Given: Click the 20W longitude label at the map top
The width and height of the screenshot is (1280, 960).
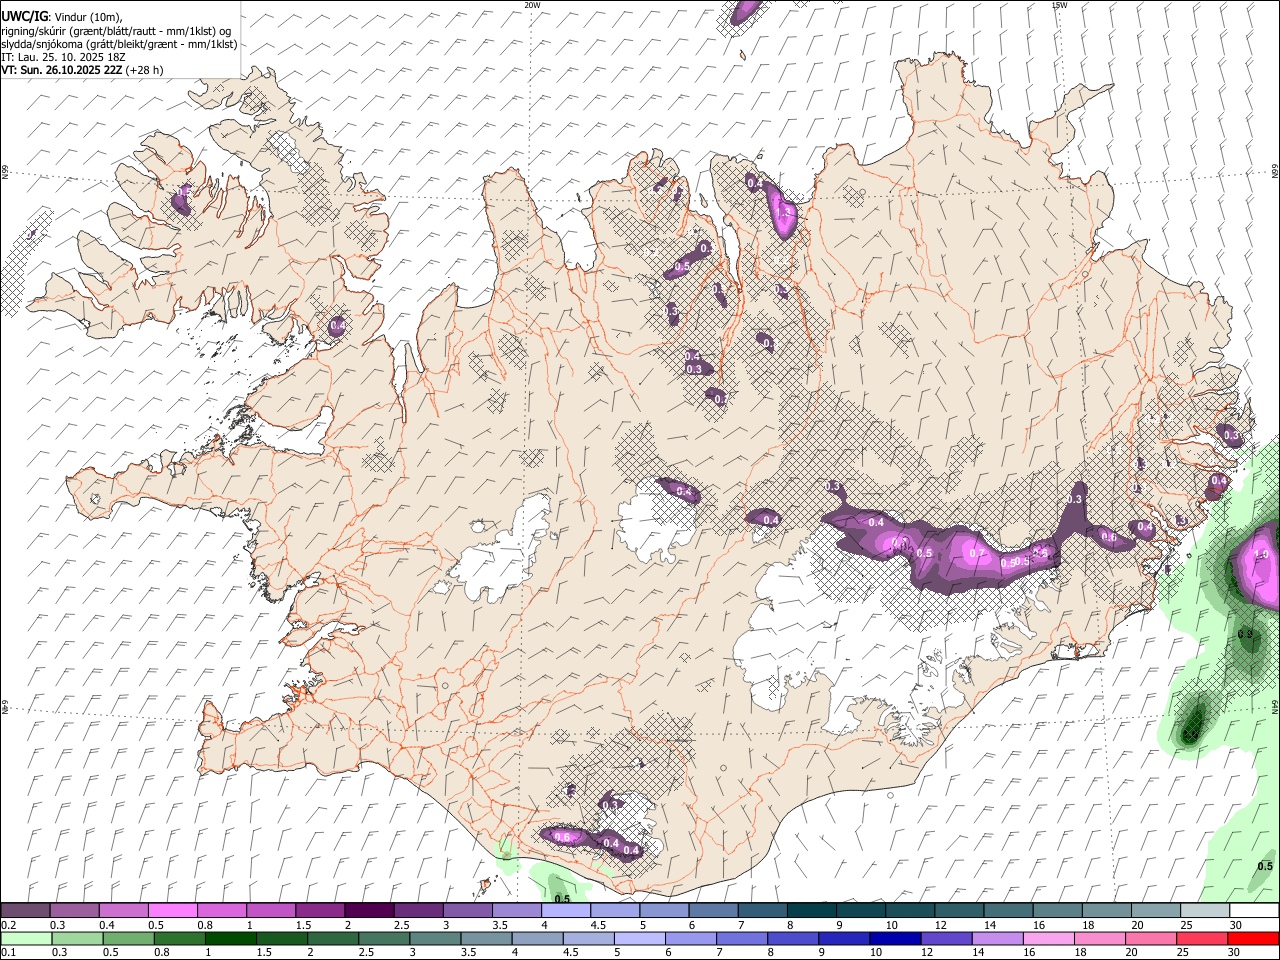Looking at the screenshot, I should 532,5.
